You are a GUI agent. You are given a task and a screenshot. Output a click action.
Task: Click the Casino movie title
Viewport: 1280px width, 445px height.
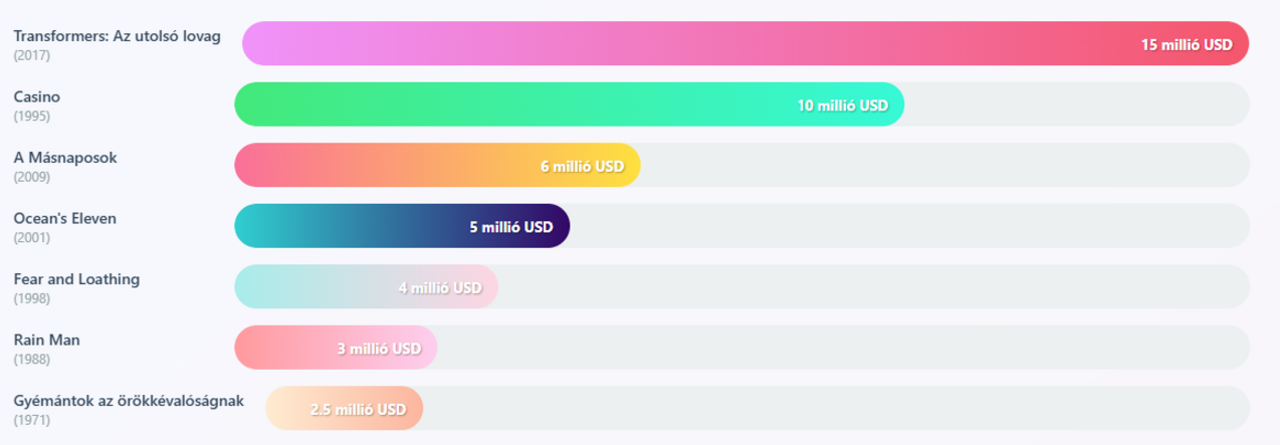37,97
